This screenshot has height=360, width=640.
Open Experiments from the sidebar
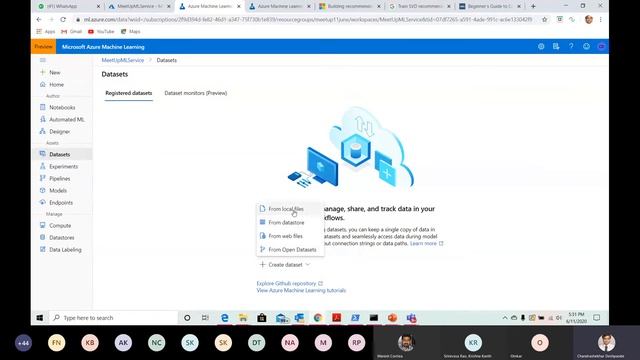pos(62,167)
